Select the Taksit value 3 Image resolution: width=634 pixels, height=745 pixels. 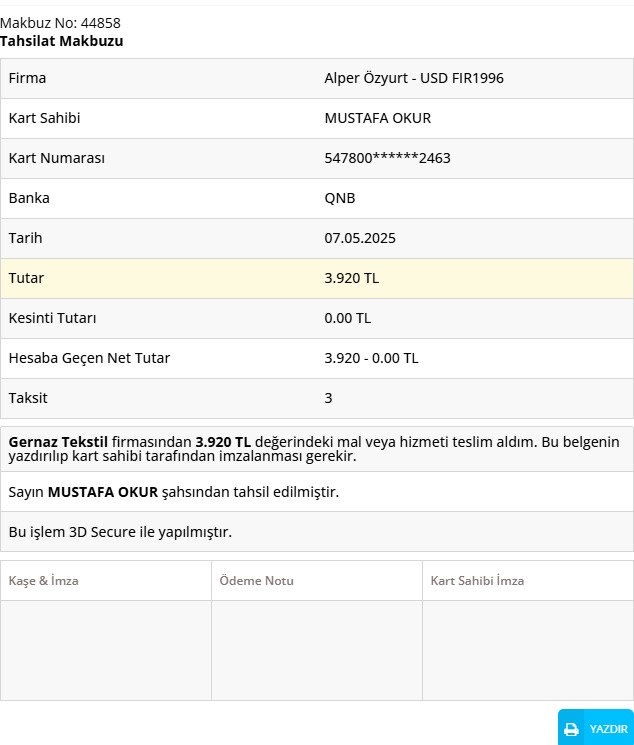329,398
